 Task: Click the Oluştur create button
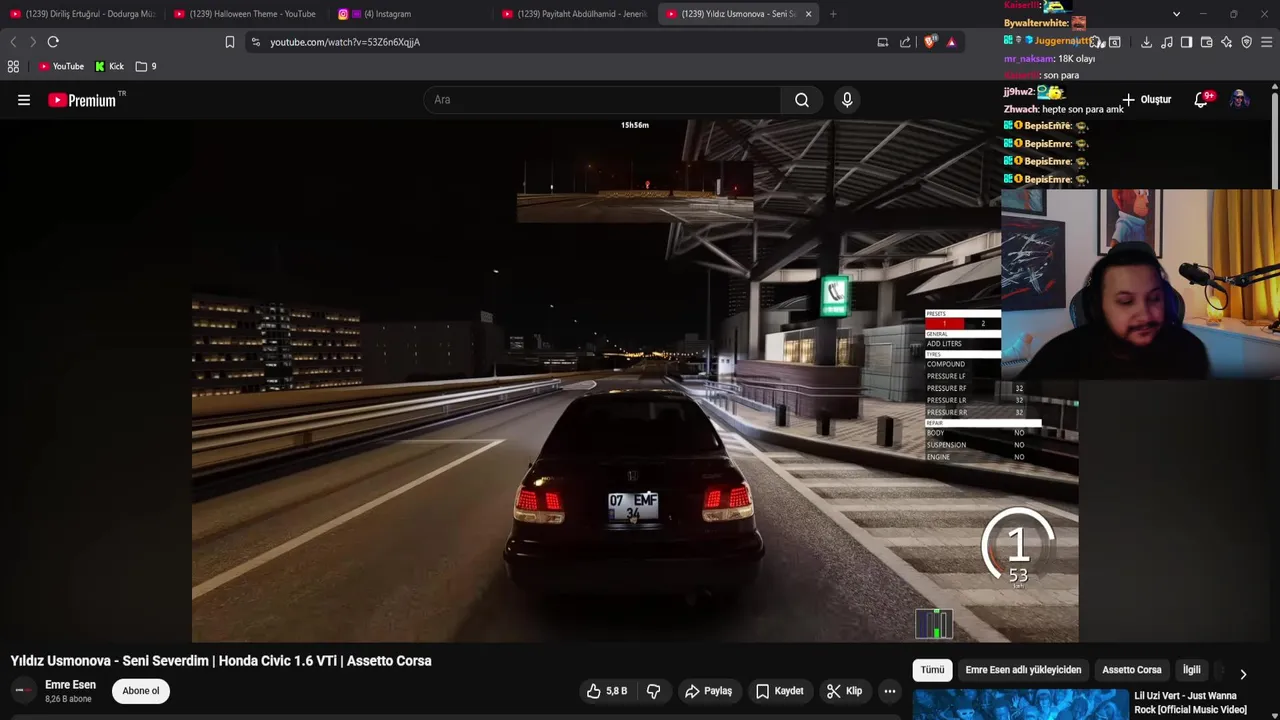click(x=1147, y=100)
